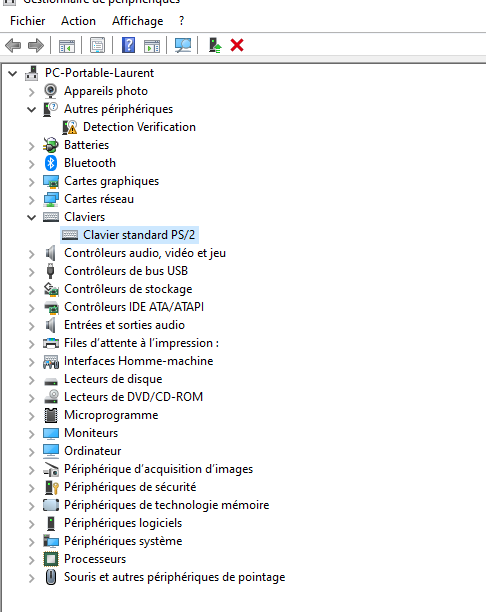Select the Detection Verification device

coord(139,127)
